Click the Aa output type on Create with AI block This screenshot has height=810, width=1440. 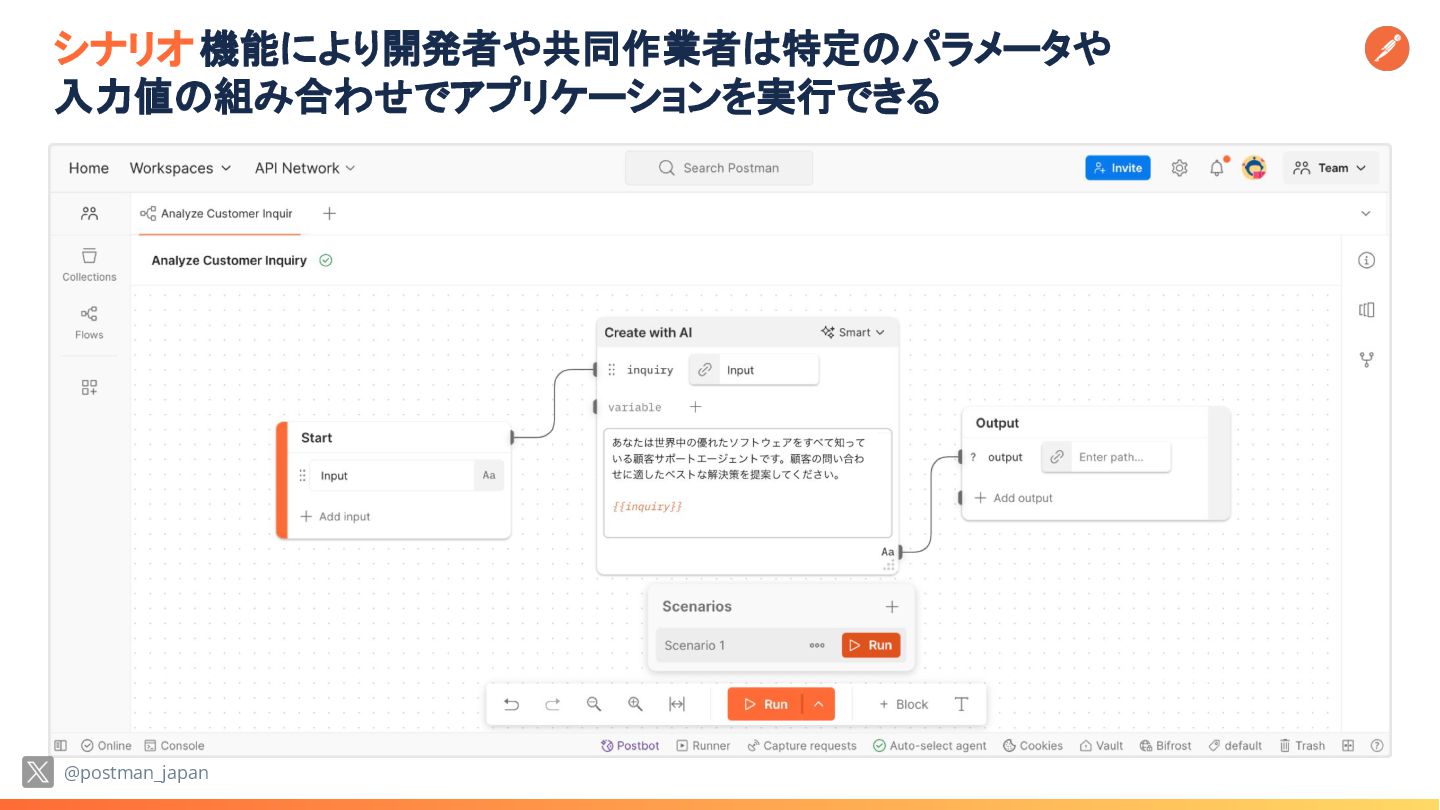pos(887,552)
